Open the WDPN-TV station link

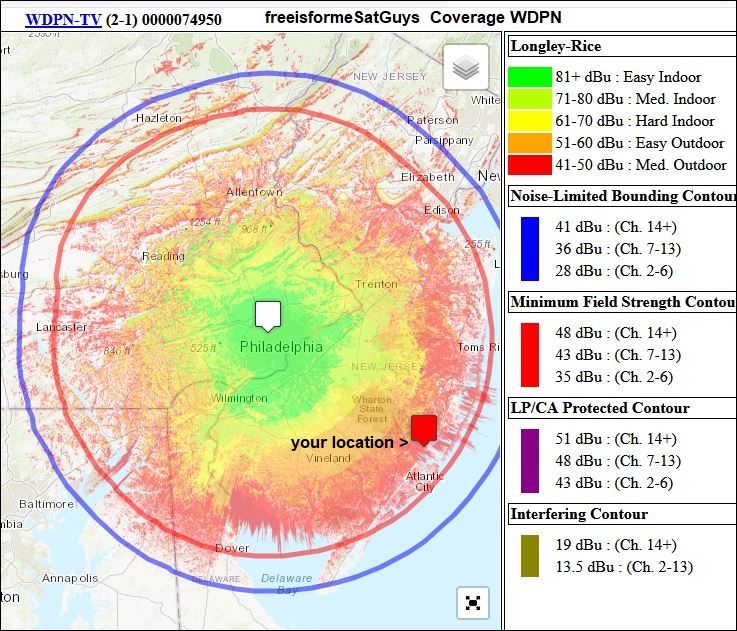point(62,19)
